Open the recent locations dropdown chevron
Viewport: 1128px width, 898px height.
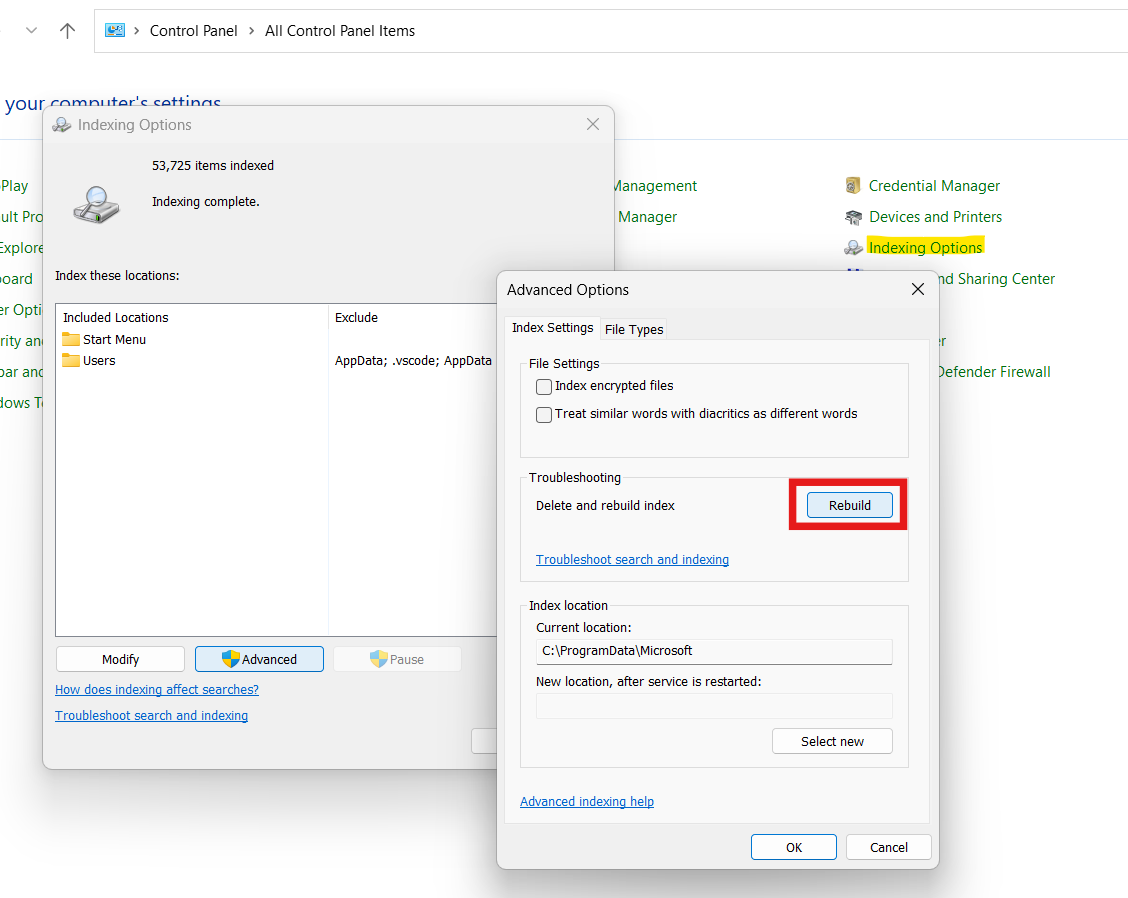(31, 30)
